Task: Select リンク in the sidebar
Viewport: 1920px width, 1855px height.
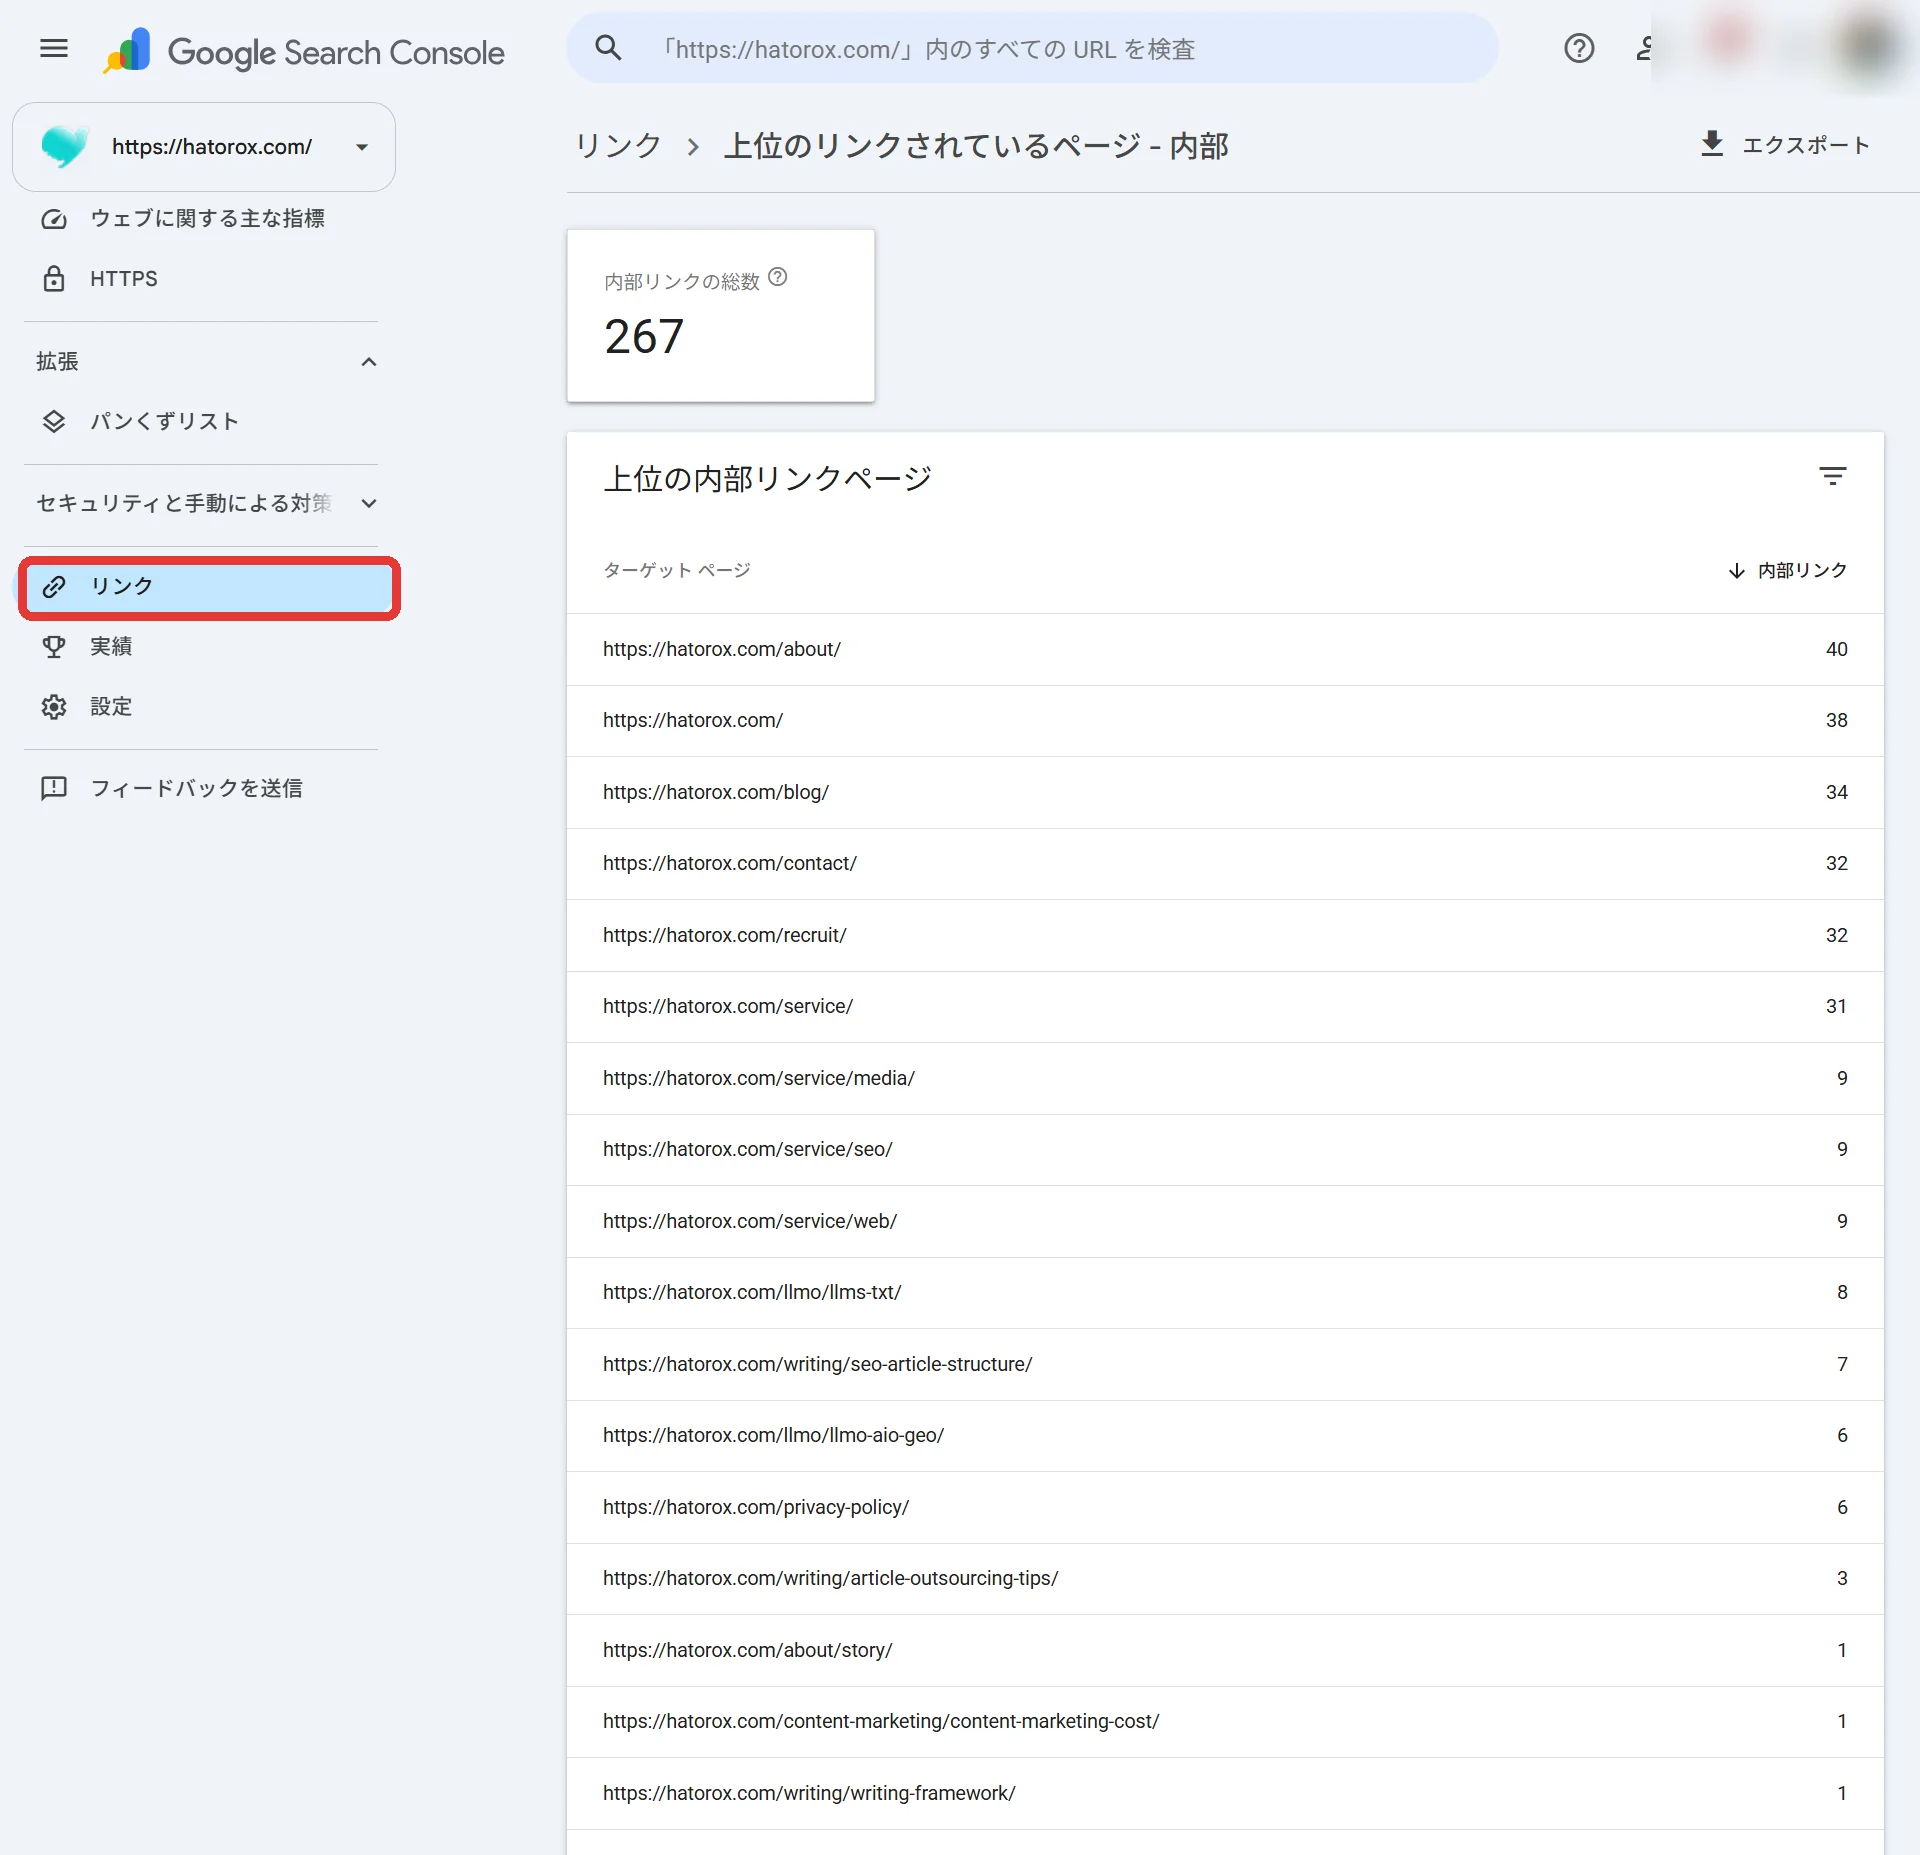Action: pyautogui.click(x=209, y=586)
